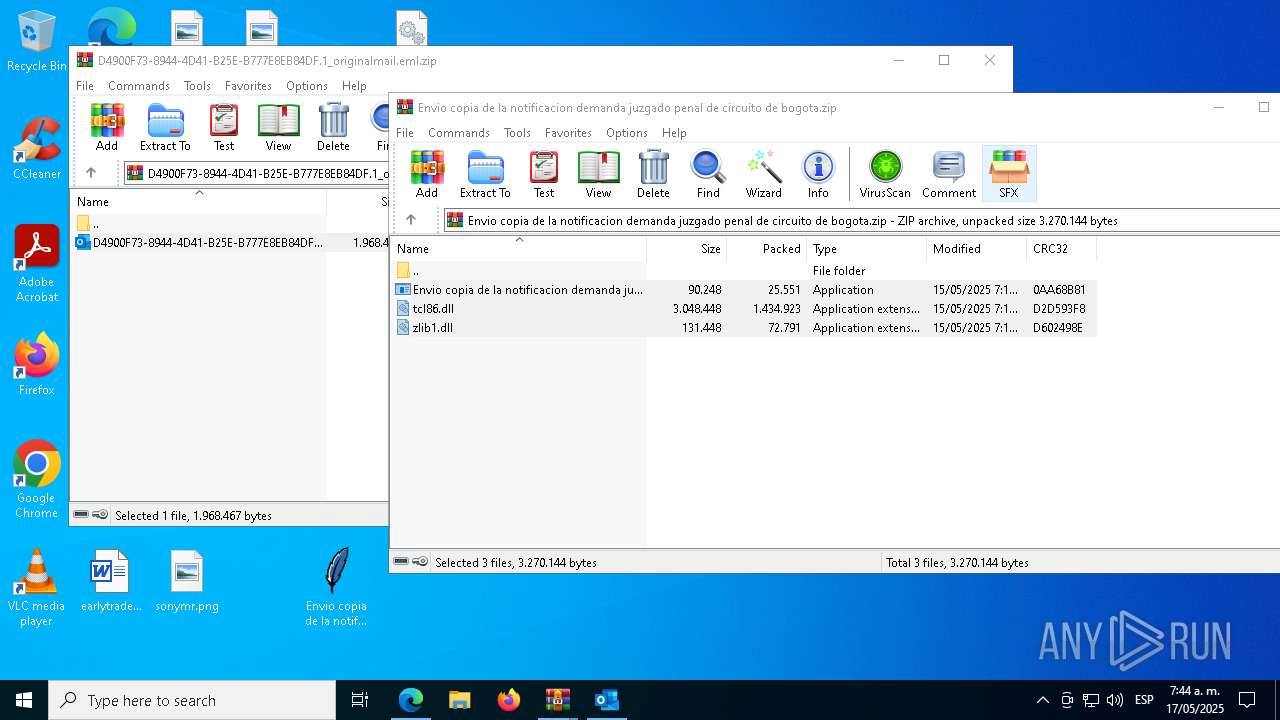Screen dimensions: 1280x720
Task: Click Delete in originalmail.eml.zip window
Action: click(x=333, y=127)
